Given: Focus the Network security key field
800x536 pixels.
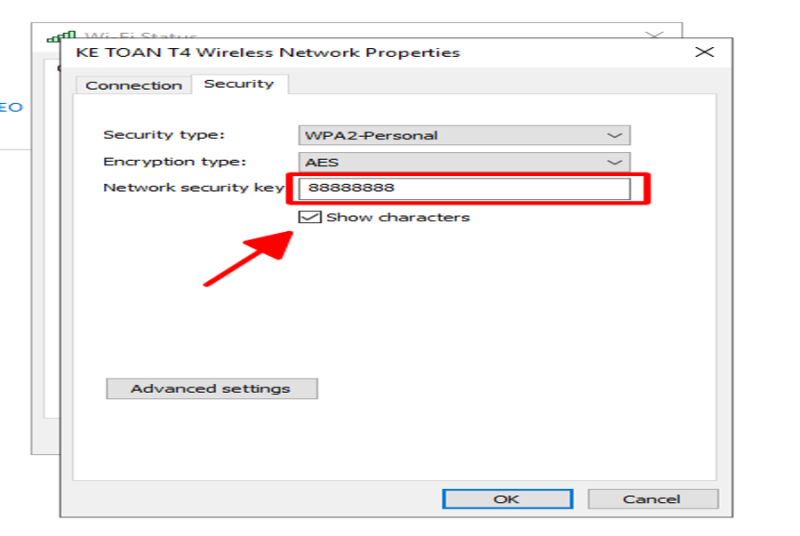Looking at the screenshot, I should (x=464, y=188).
